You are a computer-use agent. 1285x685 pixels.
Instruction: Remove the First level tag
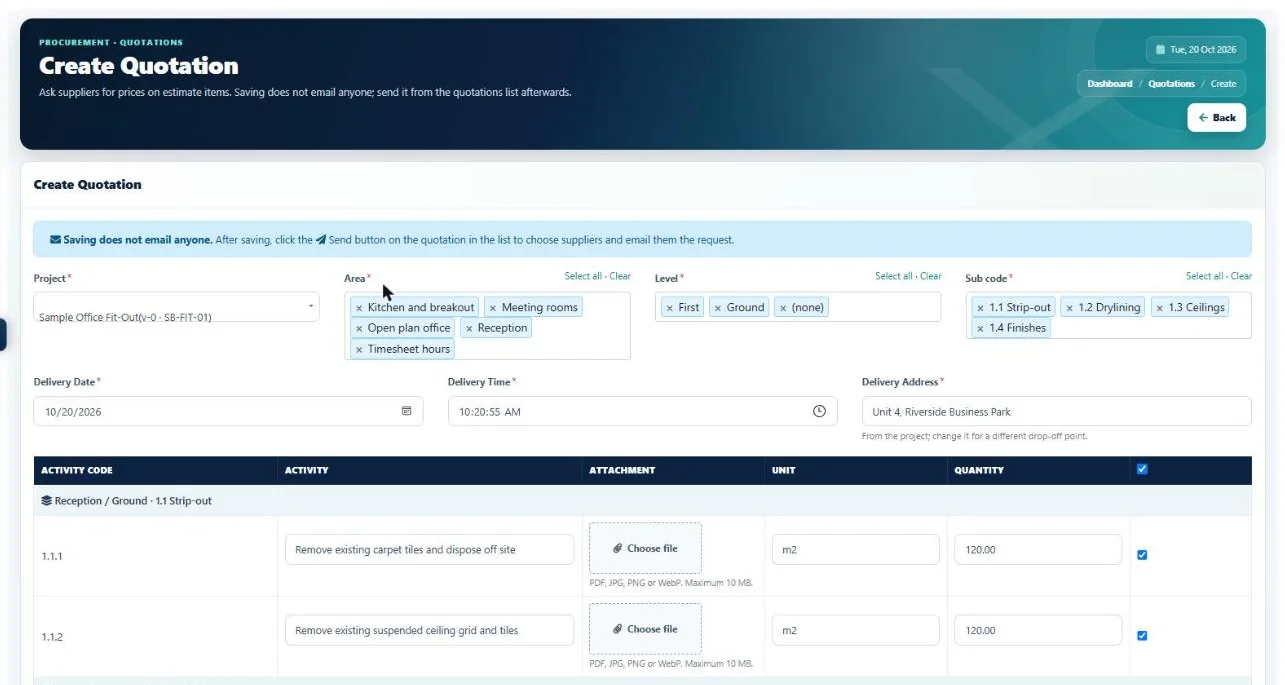click(x=670, y=308)
